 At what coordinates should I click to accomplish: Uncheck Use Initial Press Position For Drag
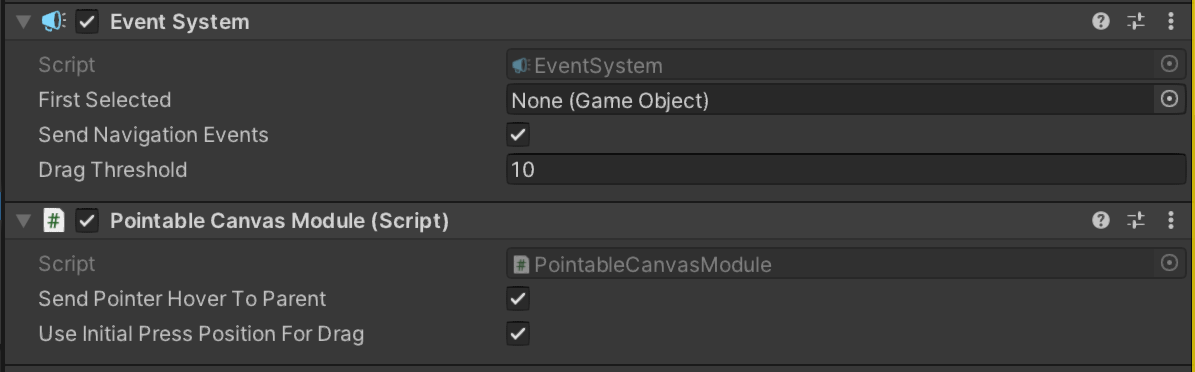pyautogui.click(x=518, y=333)
